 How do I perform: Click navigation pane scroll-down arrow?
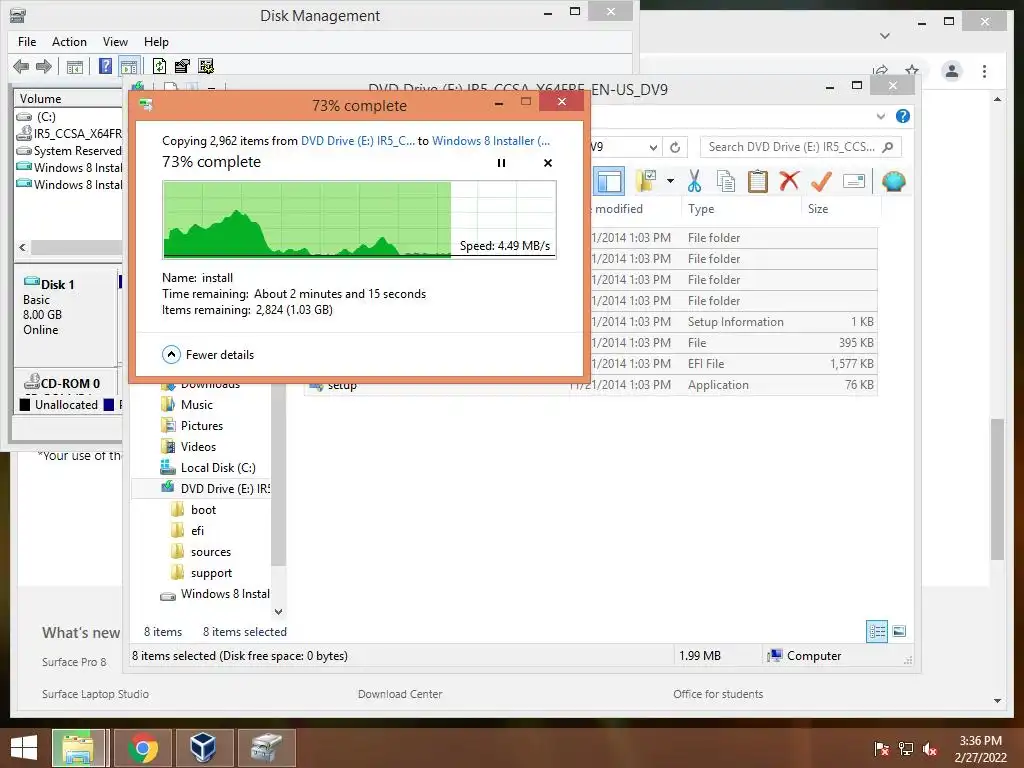[x=278, y=611]
